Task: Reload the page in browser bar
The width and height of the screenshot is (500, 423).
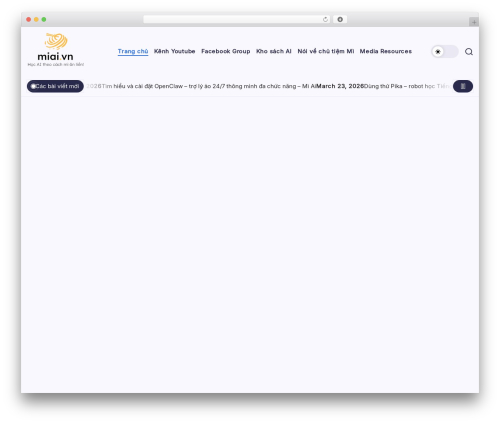Action: pos(325,19)
